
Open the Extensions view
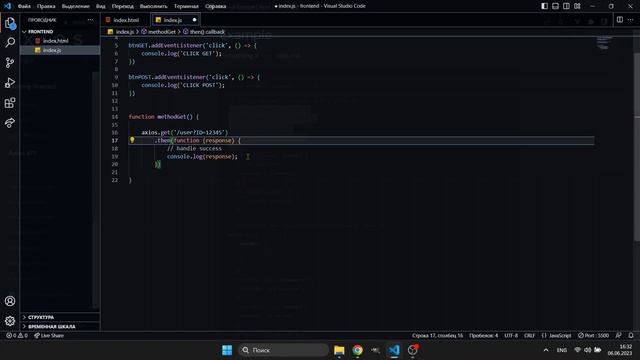click(x=10, y=102)
